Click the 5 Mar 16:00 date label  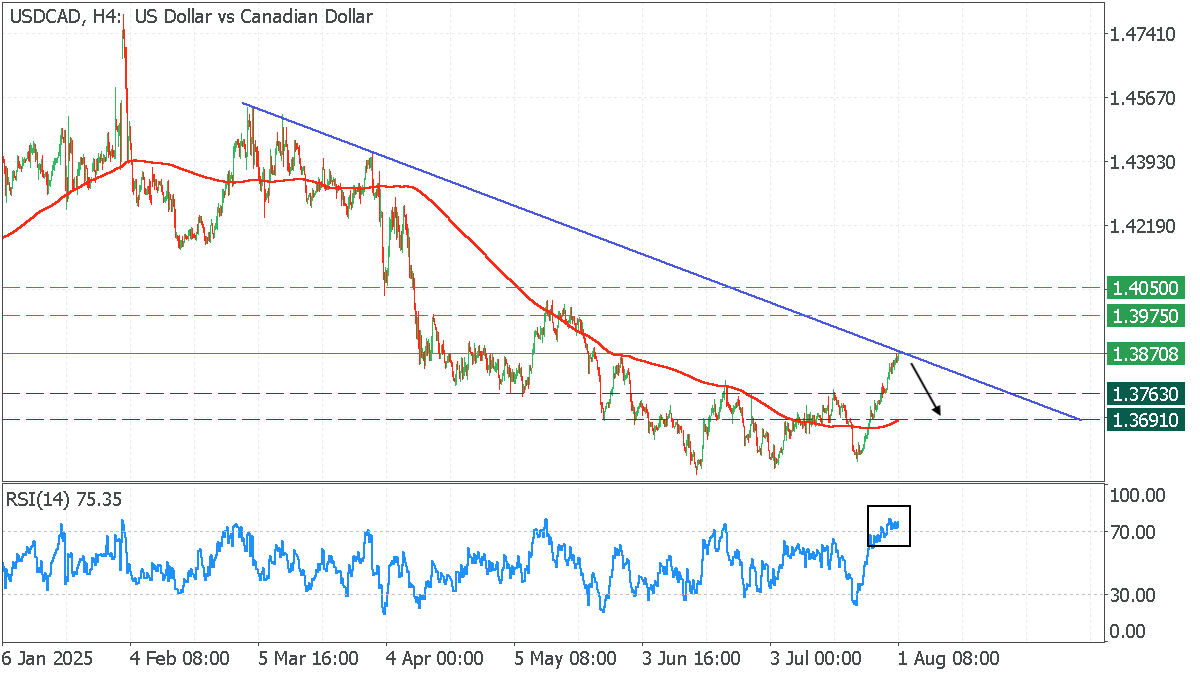tap(308, 659)
